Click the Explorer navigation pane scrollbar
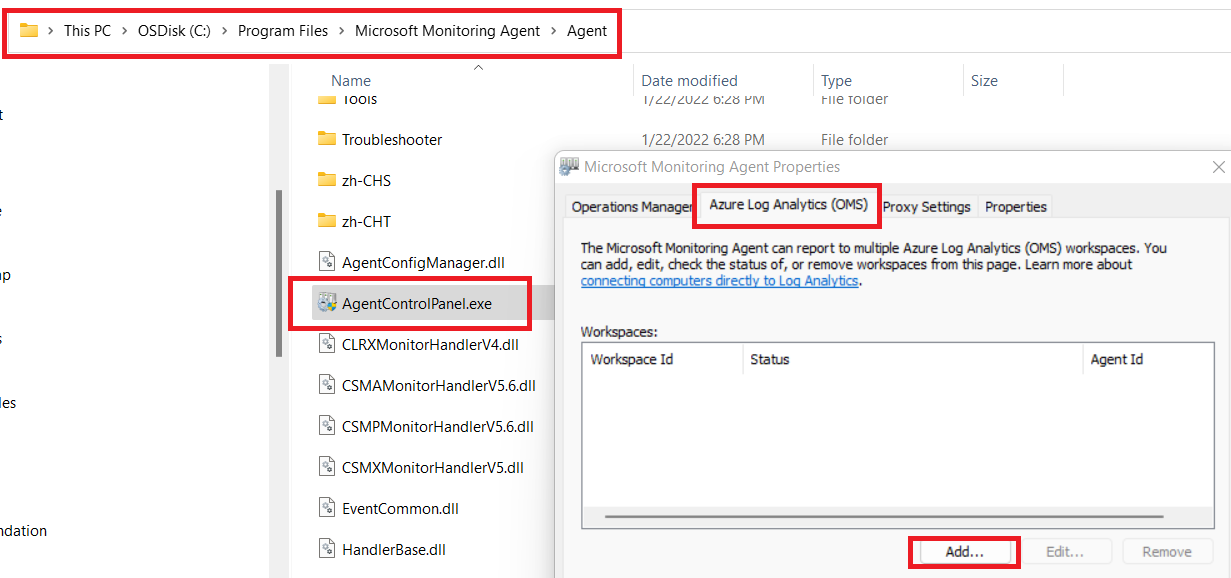 [x=280, y=273]
